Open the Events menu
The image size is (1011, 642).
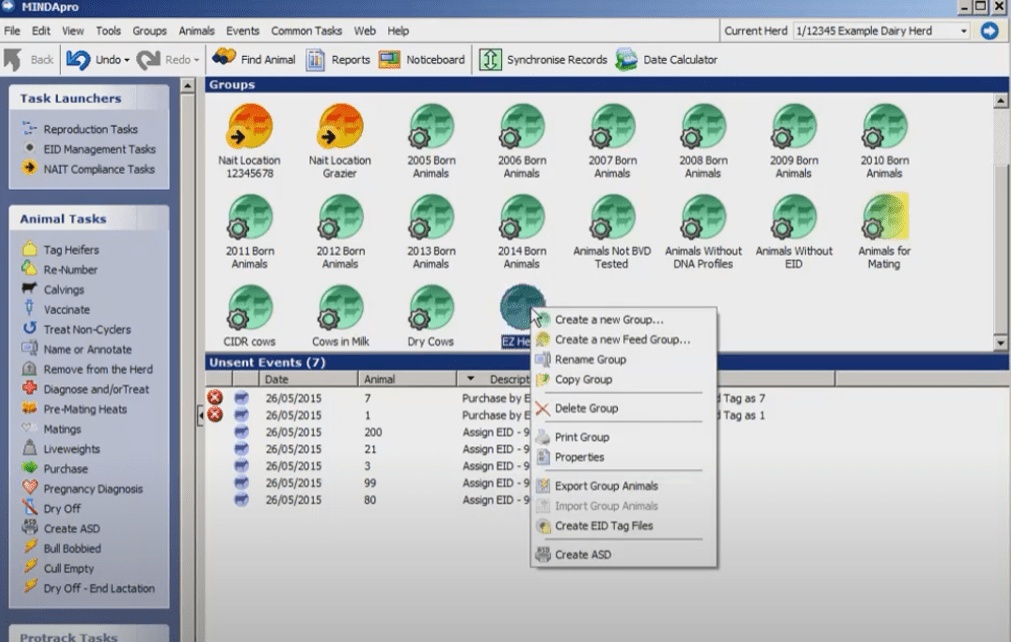click(242, 31)
